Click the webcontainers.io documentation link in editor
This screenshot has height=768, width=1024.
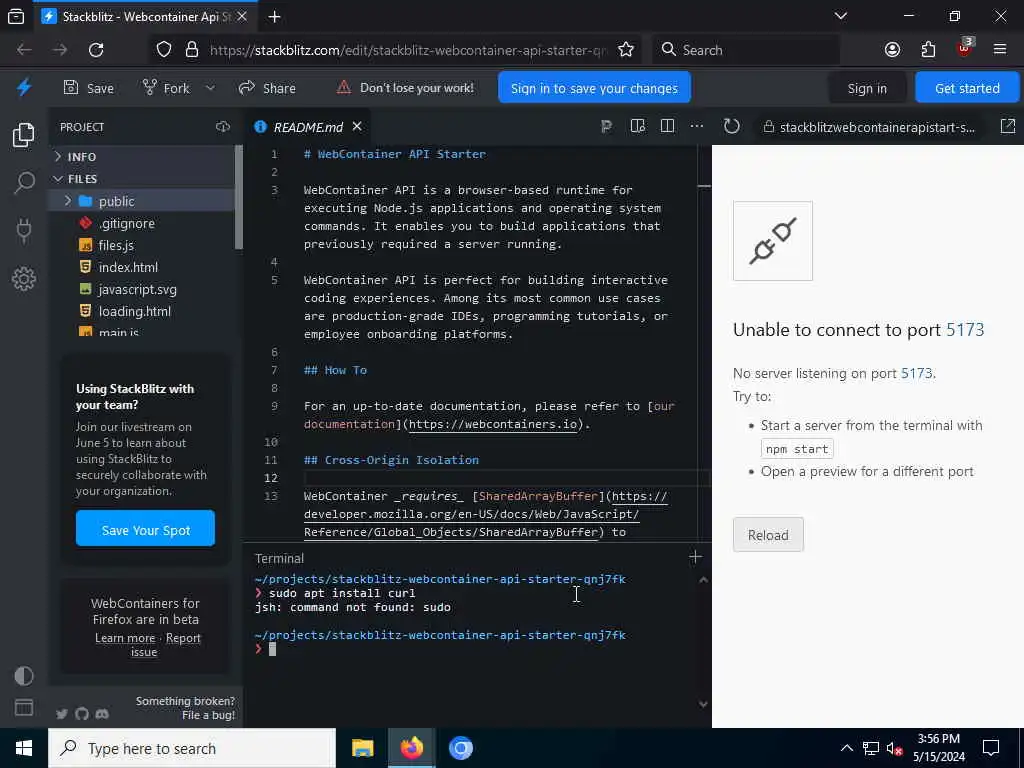(x=493, y=424)
